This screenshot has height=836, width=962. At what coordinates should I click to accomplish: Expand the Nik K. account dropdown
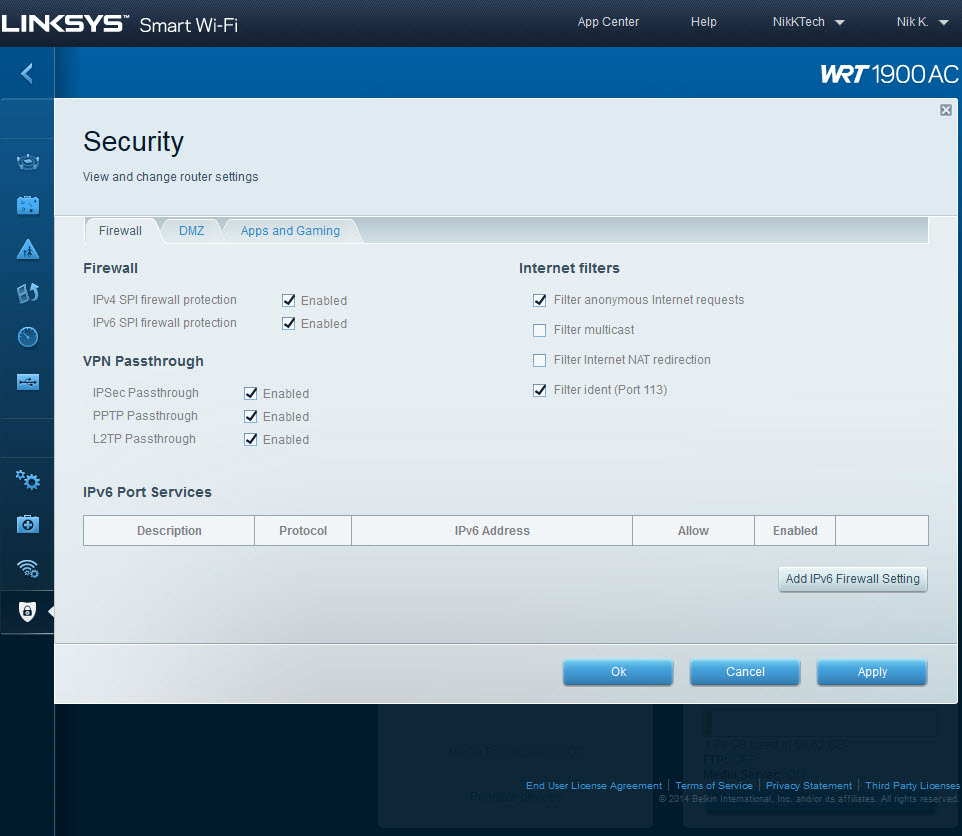pos(922,22)
